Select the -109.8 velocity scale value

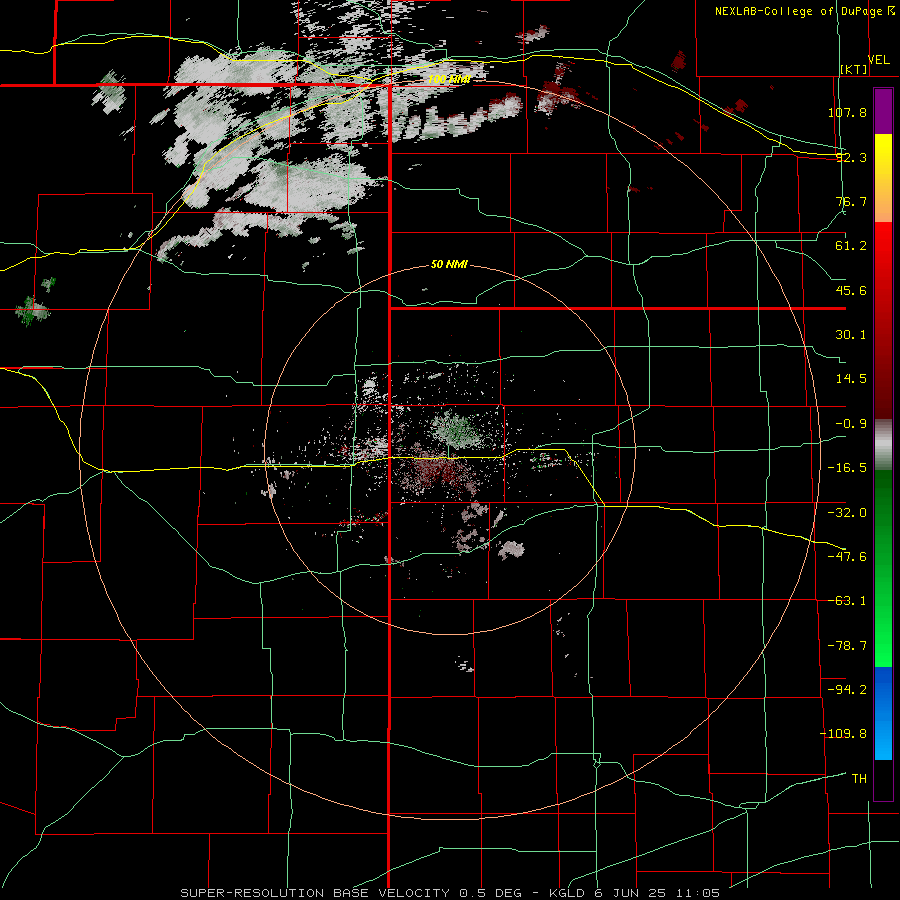pos(843,734)
